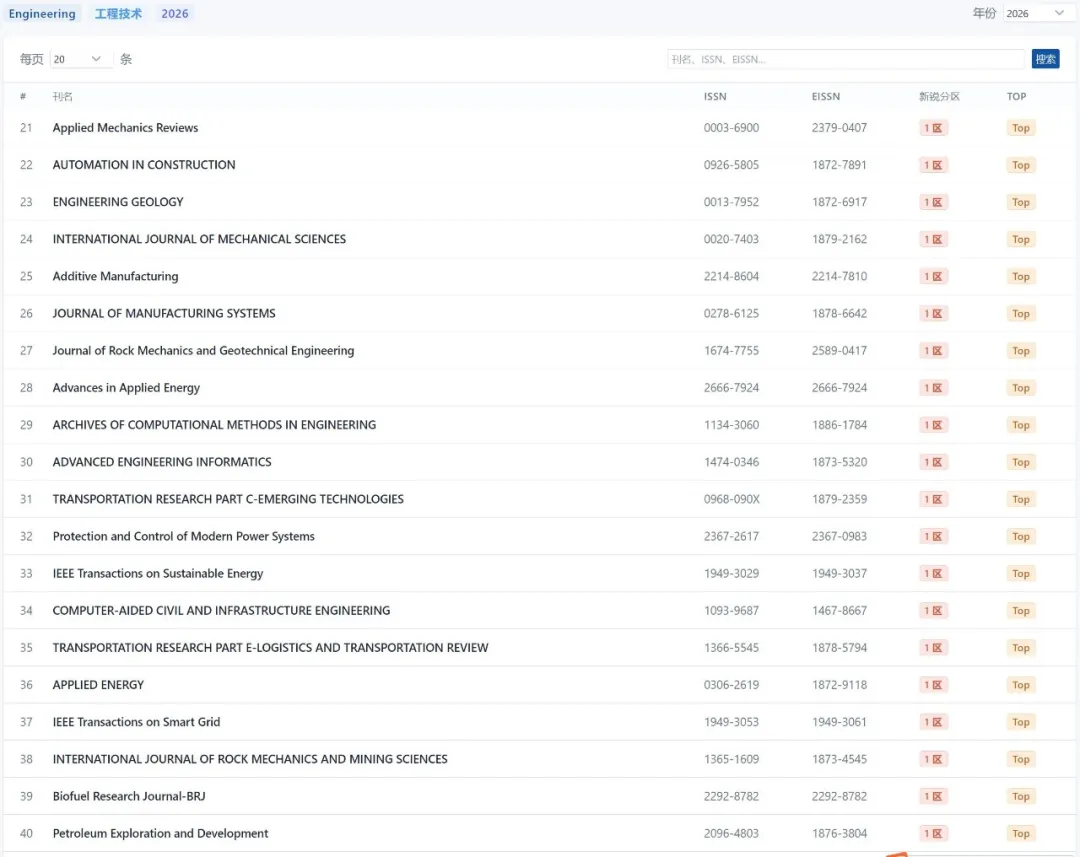Click the 搜索 search button
Screen dimensions: 1080x857
pos(1045,59)
